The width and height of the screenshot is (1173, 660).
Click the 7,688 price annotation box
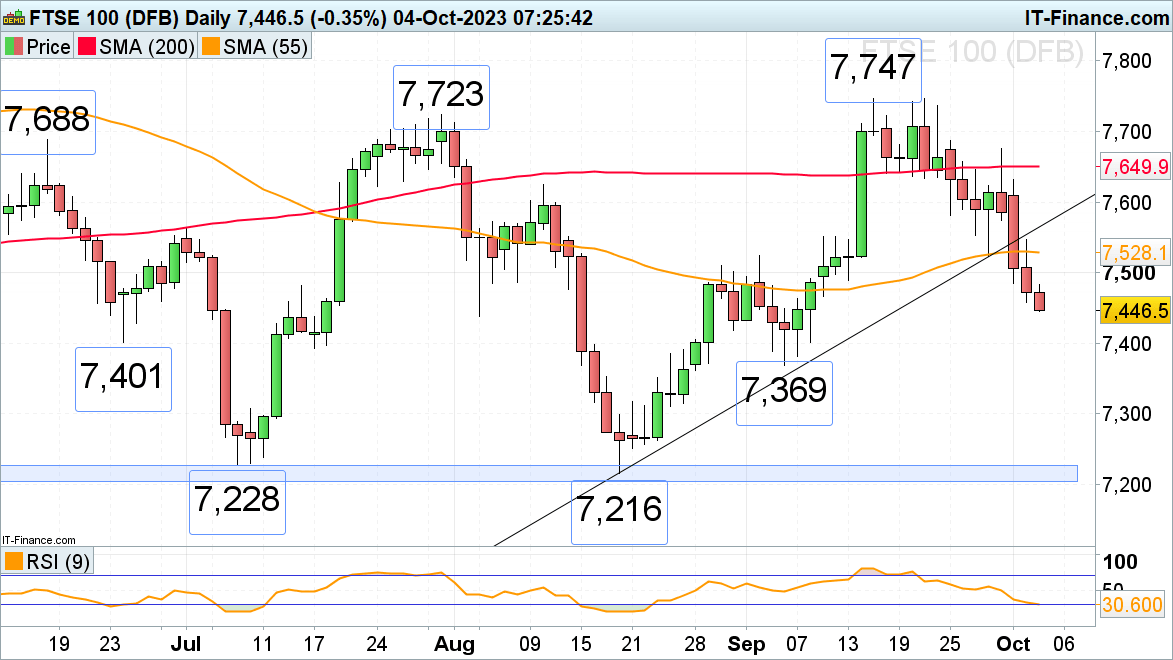(x=47, y=122)
